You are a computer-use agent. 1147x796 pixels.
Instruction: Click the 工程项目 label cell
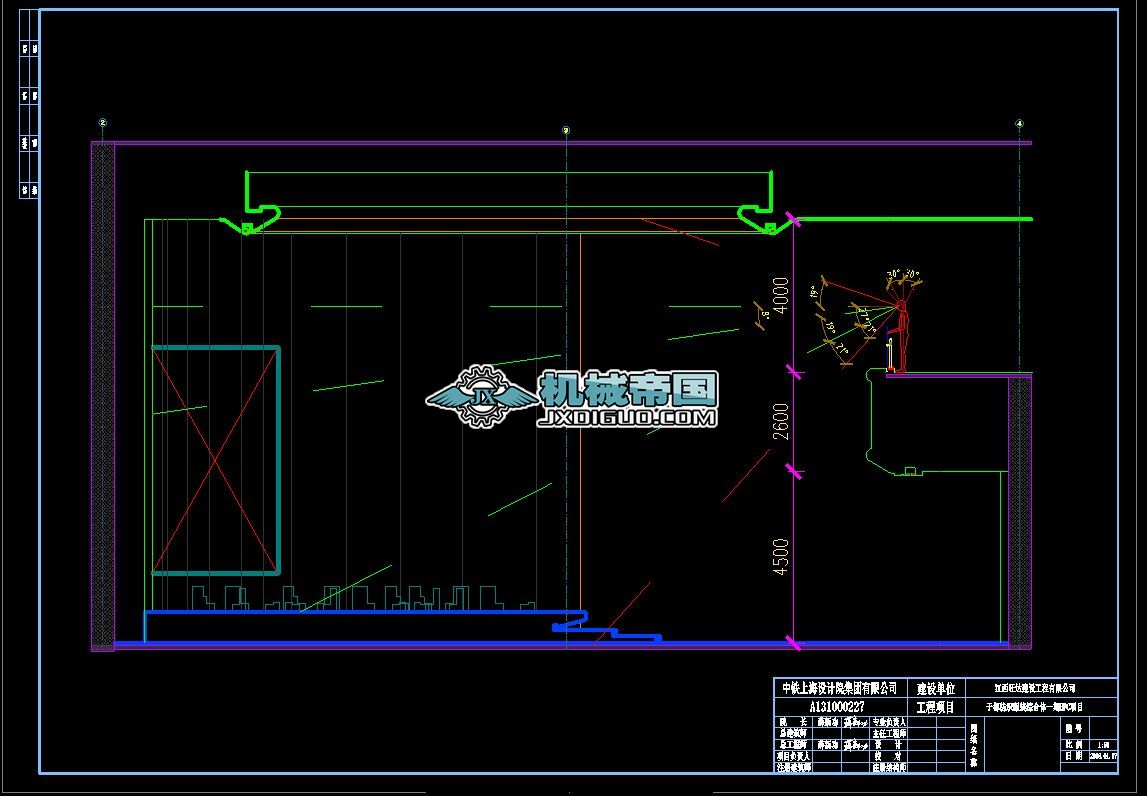pyautogui.click(x=936, y=707)
